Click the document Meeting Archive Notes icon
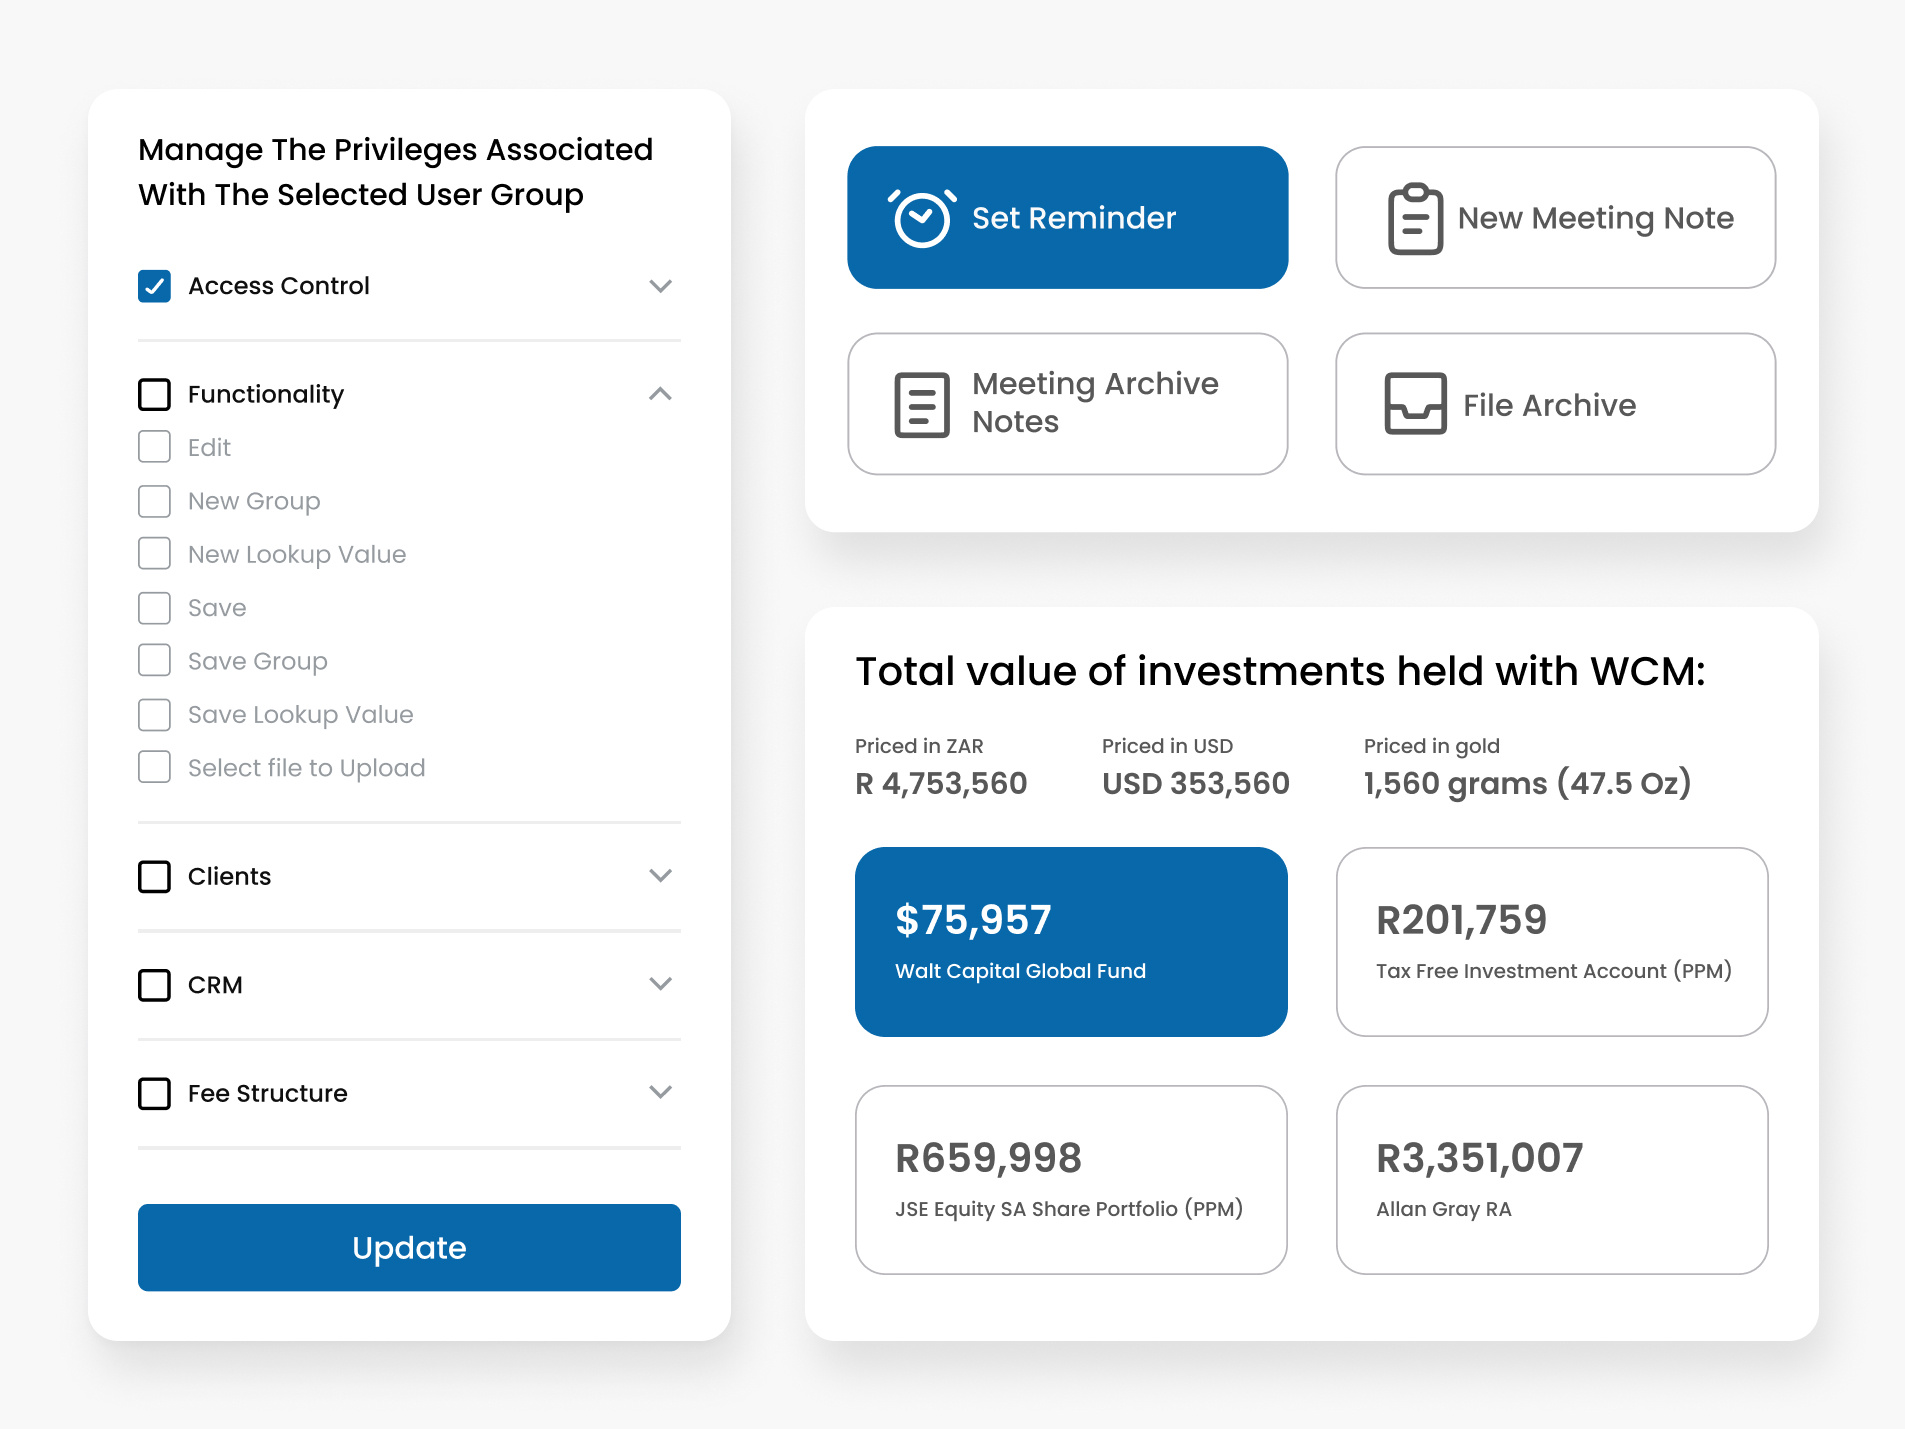1905x1429 pixels. tap(921, 404)
